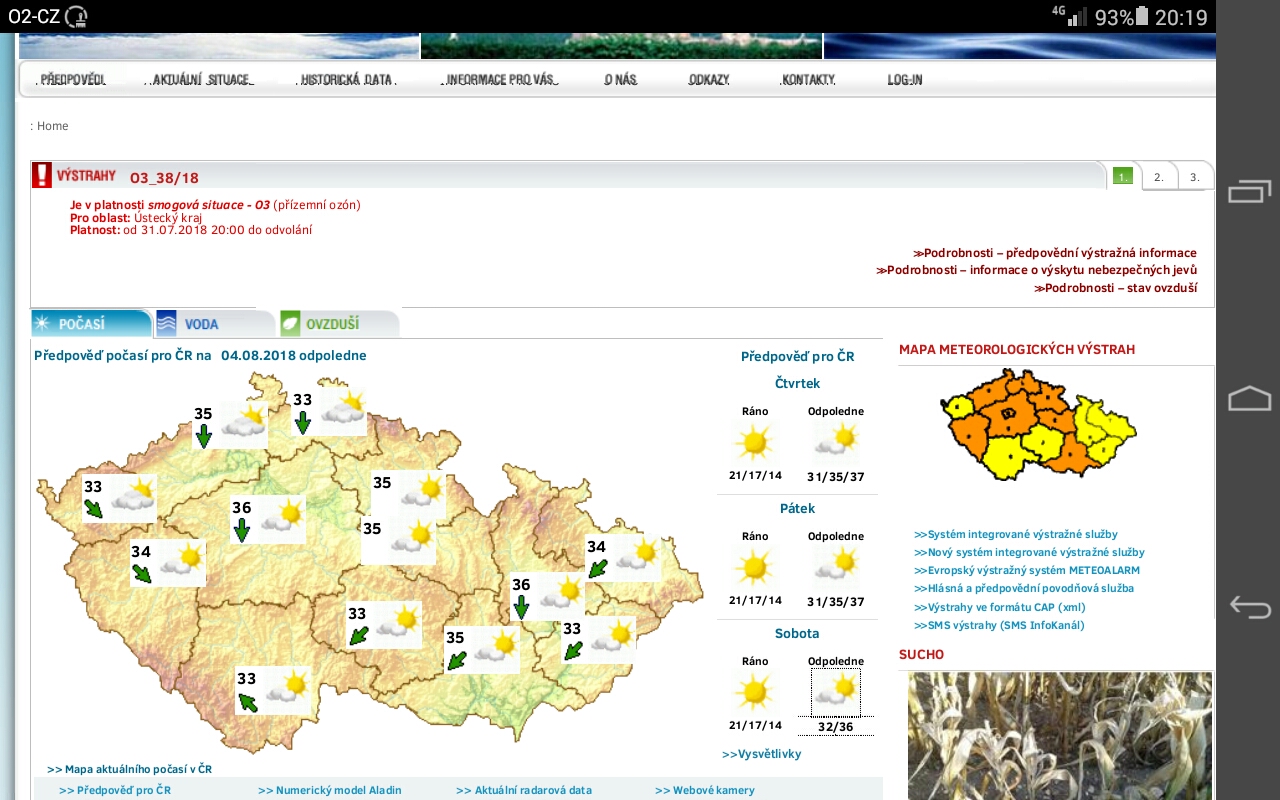The height and width of the screenshot is (800, 1280).
Task: Click Sobota afternoon temperature 32/36
Action: click(x=836, y=727)
